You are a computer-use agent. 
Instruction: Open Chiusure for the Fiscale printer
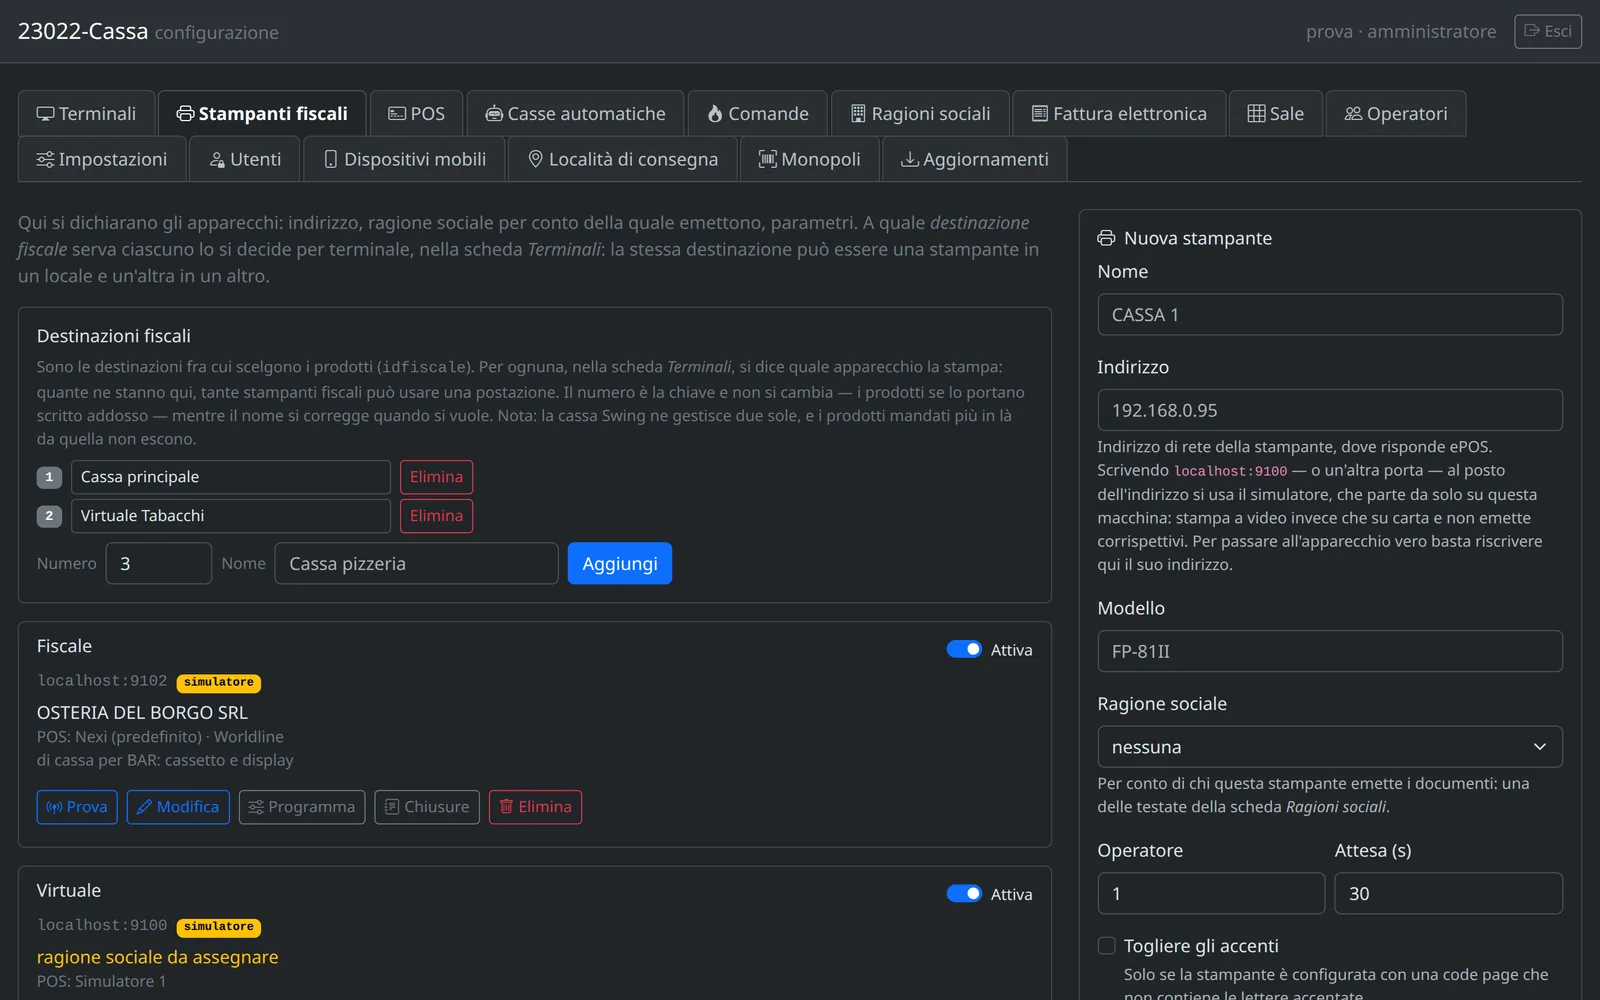click(x=427, y=807)
